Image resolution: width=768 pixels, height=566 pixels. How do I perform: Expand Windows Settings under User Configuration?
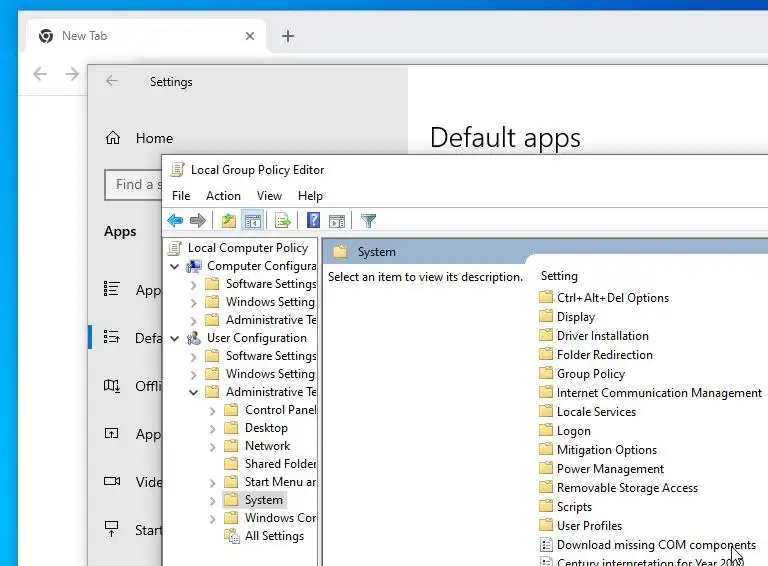(193, 375)
